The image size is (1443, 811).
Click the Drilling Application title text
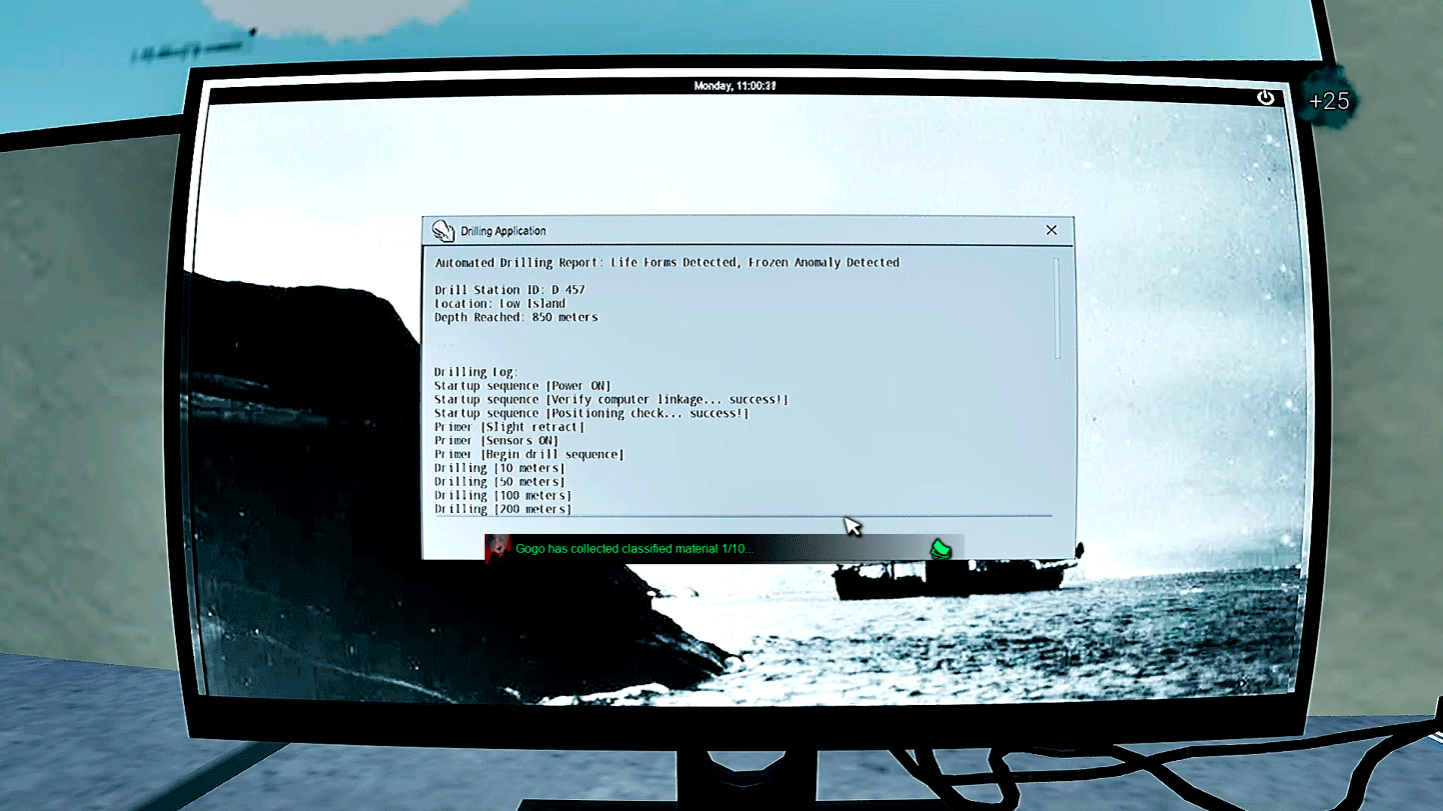point(503,231)
